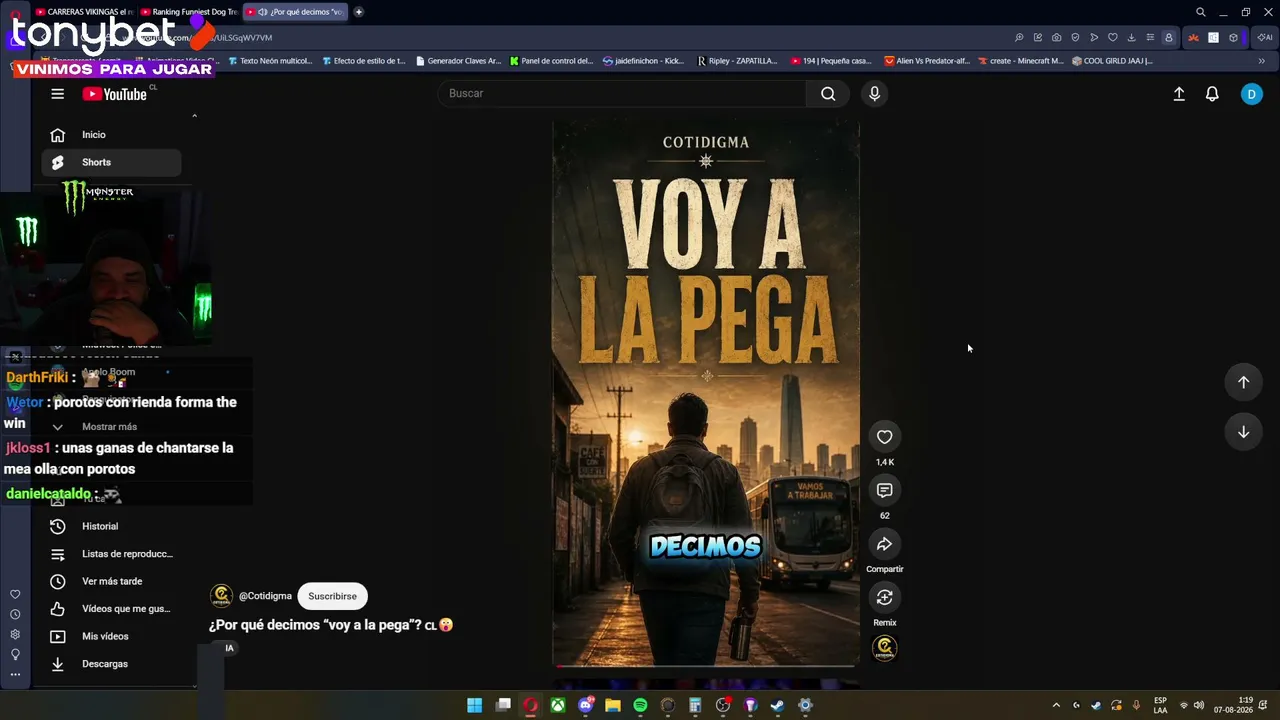Go to the YouTube home logo
This screenshot has height=720, width=1280.
115,94
